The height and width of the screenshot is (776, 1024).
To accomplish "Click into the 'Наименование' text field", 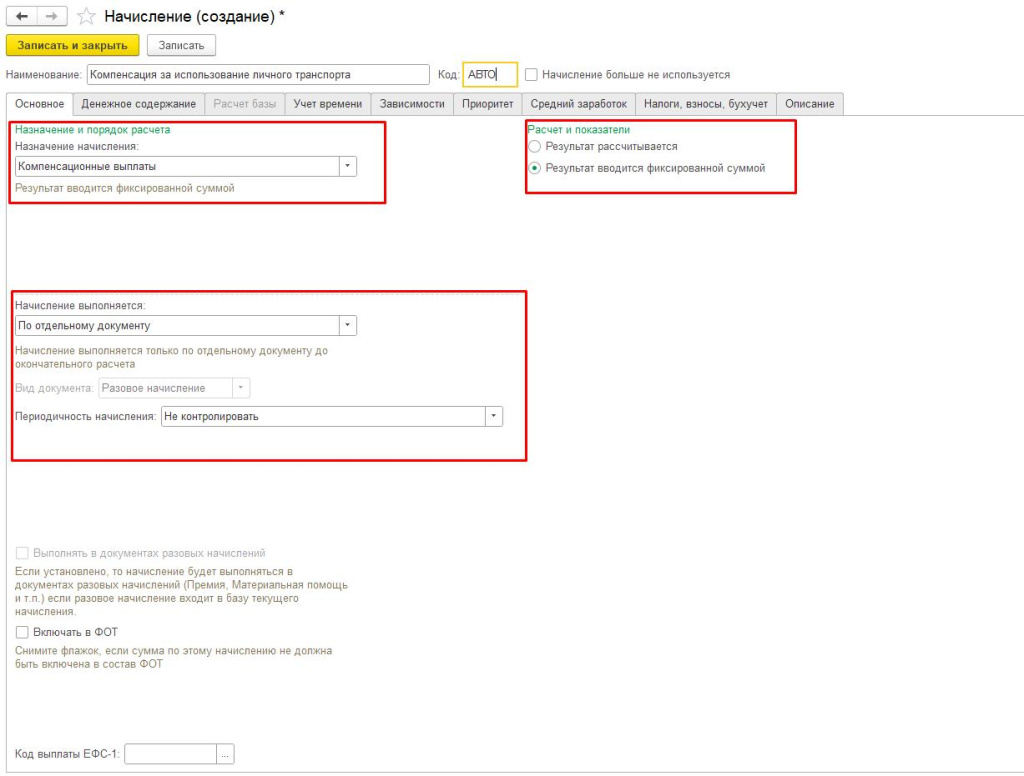I will [257, 75].
